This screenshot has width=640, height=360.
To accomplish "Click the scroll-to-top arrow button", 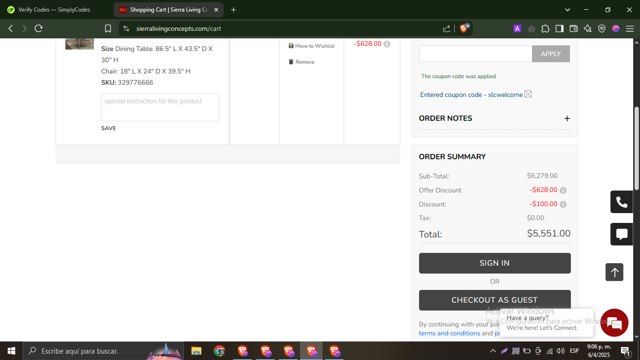I will point(614,272).
